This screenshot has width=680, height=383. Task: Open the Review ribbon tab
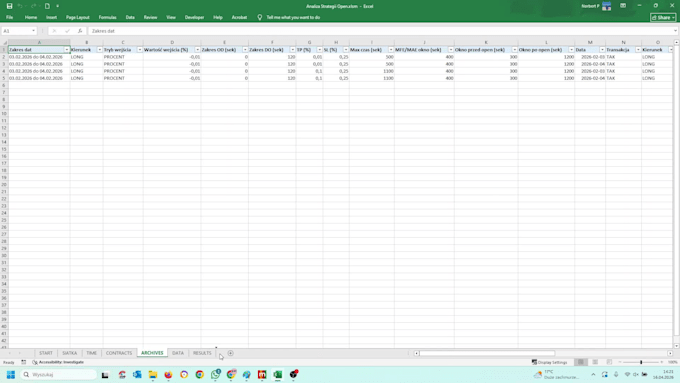click(x=150, y=17)
